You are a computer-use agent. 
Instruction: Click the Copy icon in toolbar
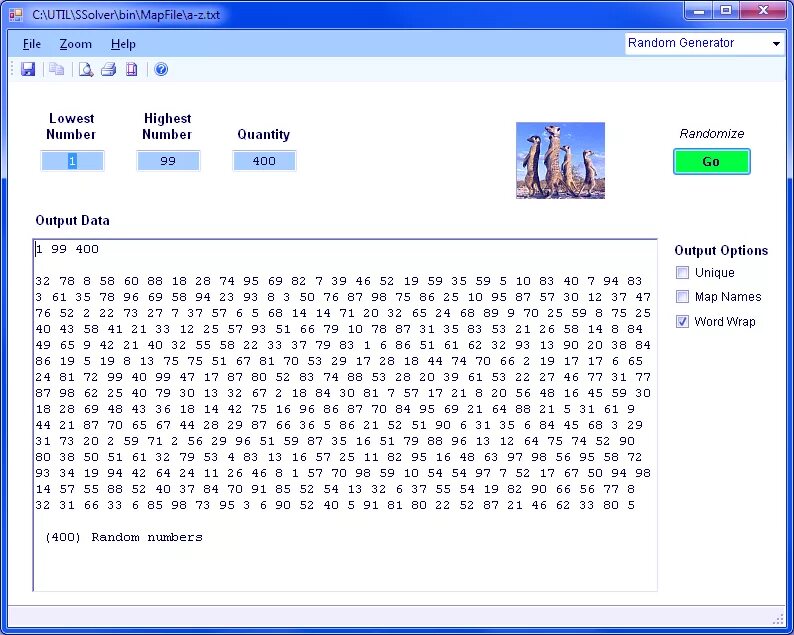click(56, 69)
